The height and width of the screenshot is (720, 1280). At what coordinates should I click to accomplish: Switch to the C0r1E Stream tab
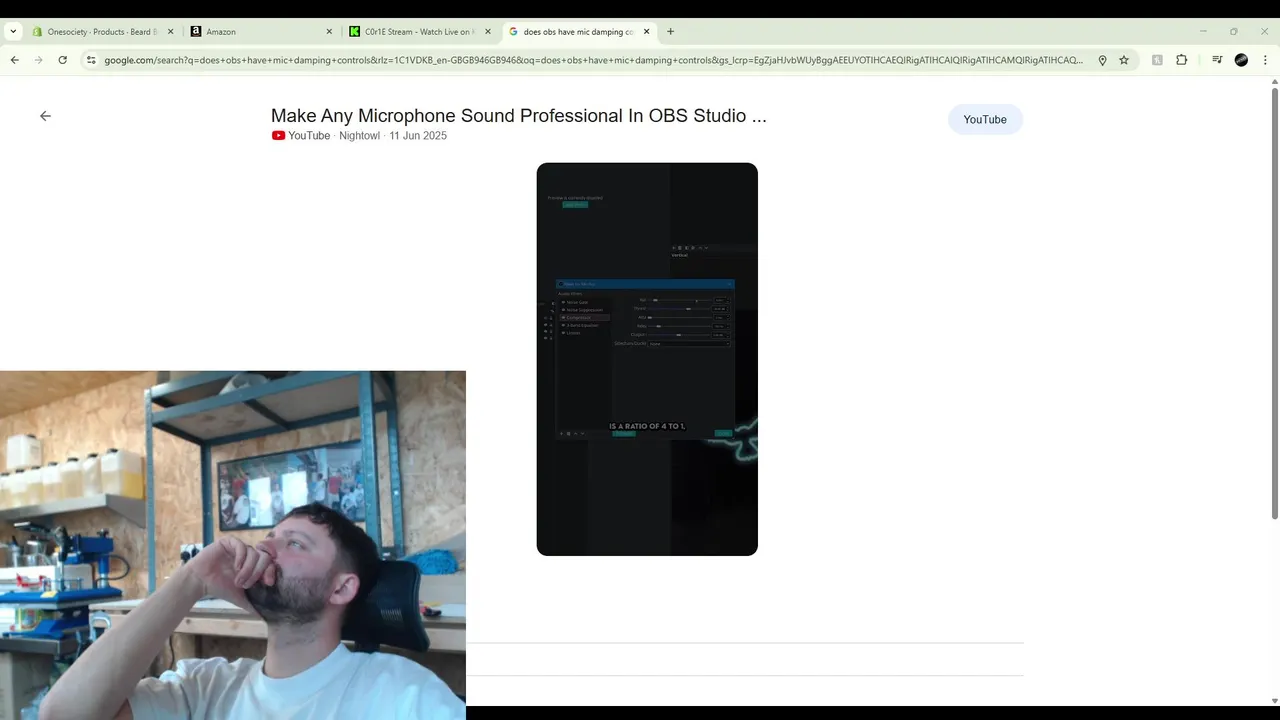click(x=420, y=32)
